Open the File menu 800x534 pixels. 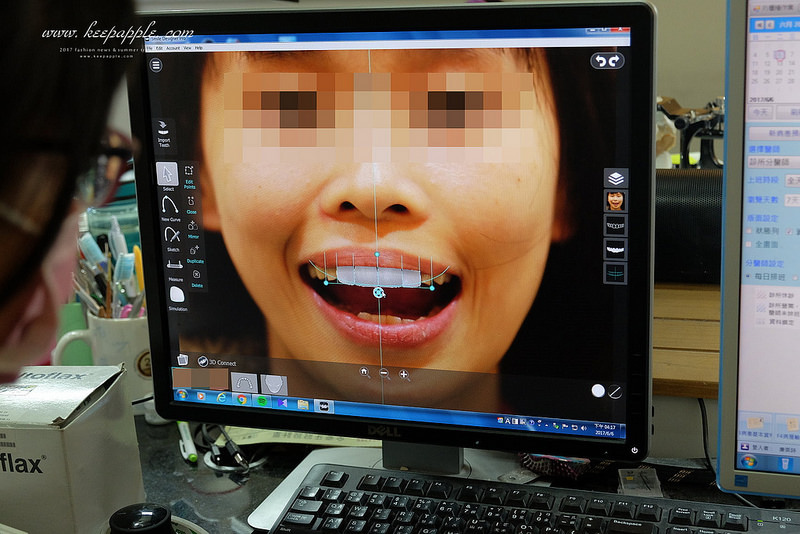[150, 48]
